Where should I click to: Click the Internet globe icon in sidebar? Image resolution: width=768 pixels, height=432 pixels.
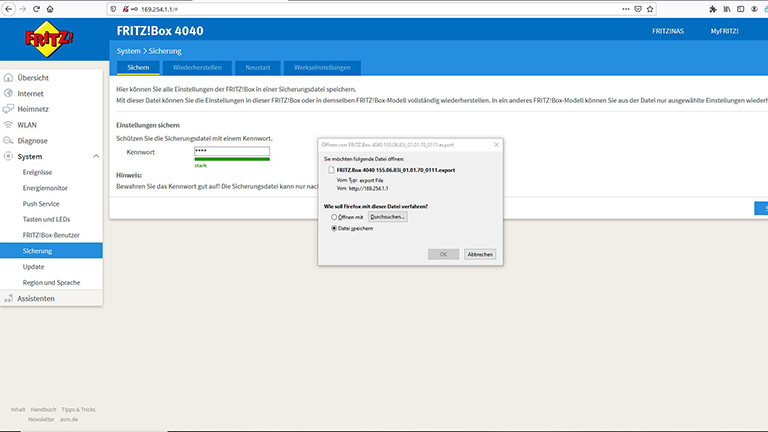click(x=9, y=93)
